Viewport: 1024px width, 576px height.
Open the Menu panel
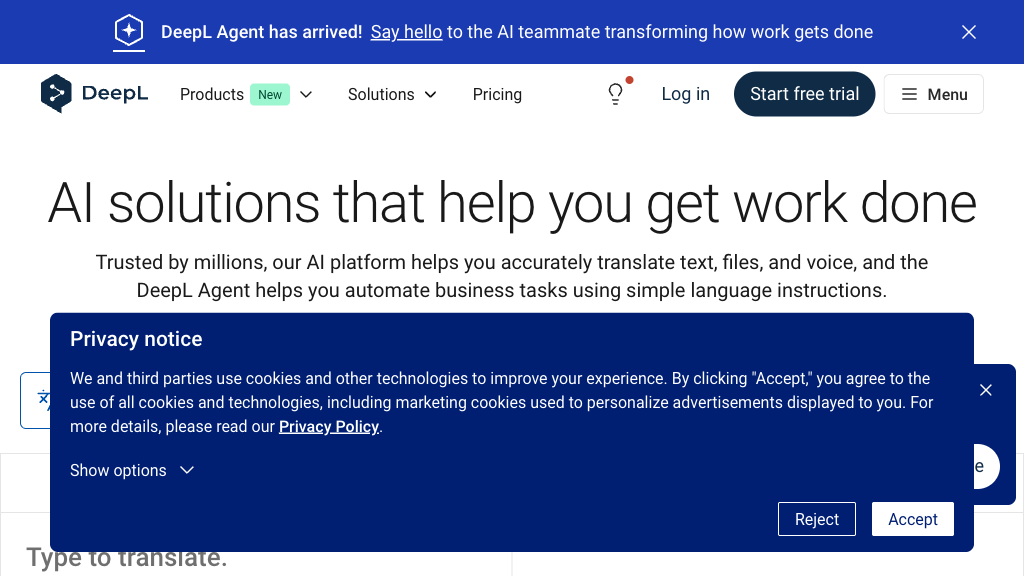point(933,93)
